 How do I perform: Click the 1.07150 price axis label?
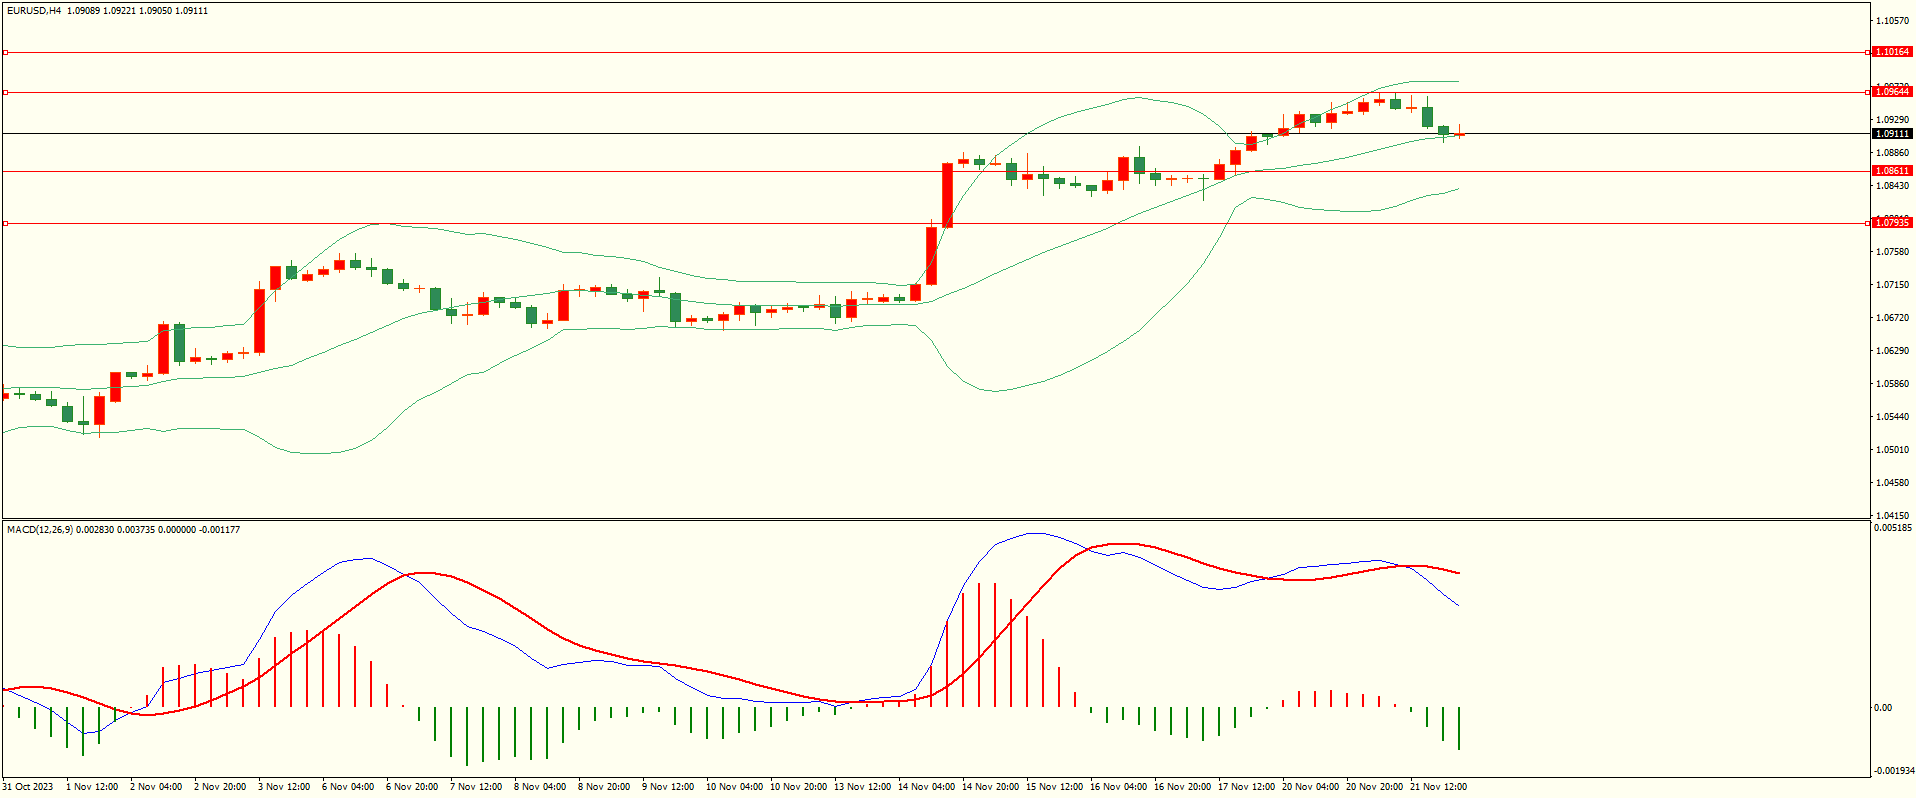(x=1892, y=285)
